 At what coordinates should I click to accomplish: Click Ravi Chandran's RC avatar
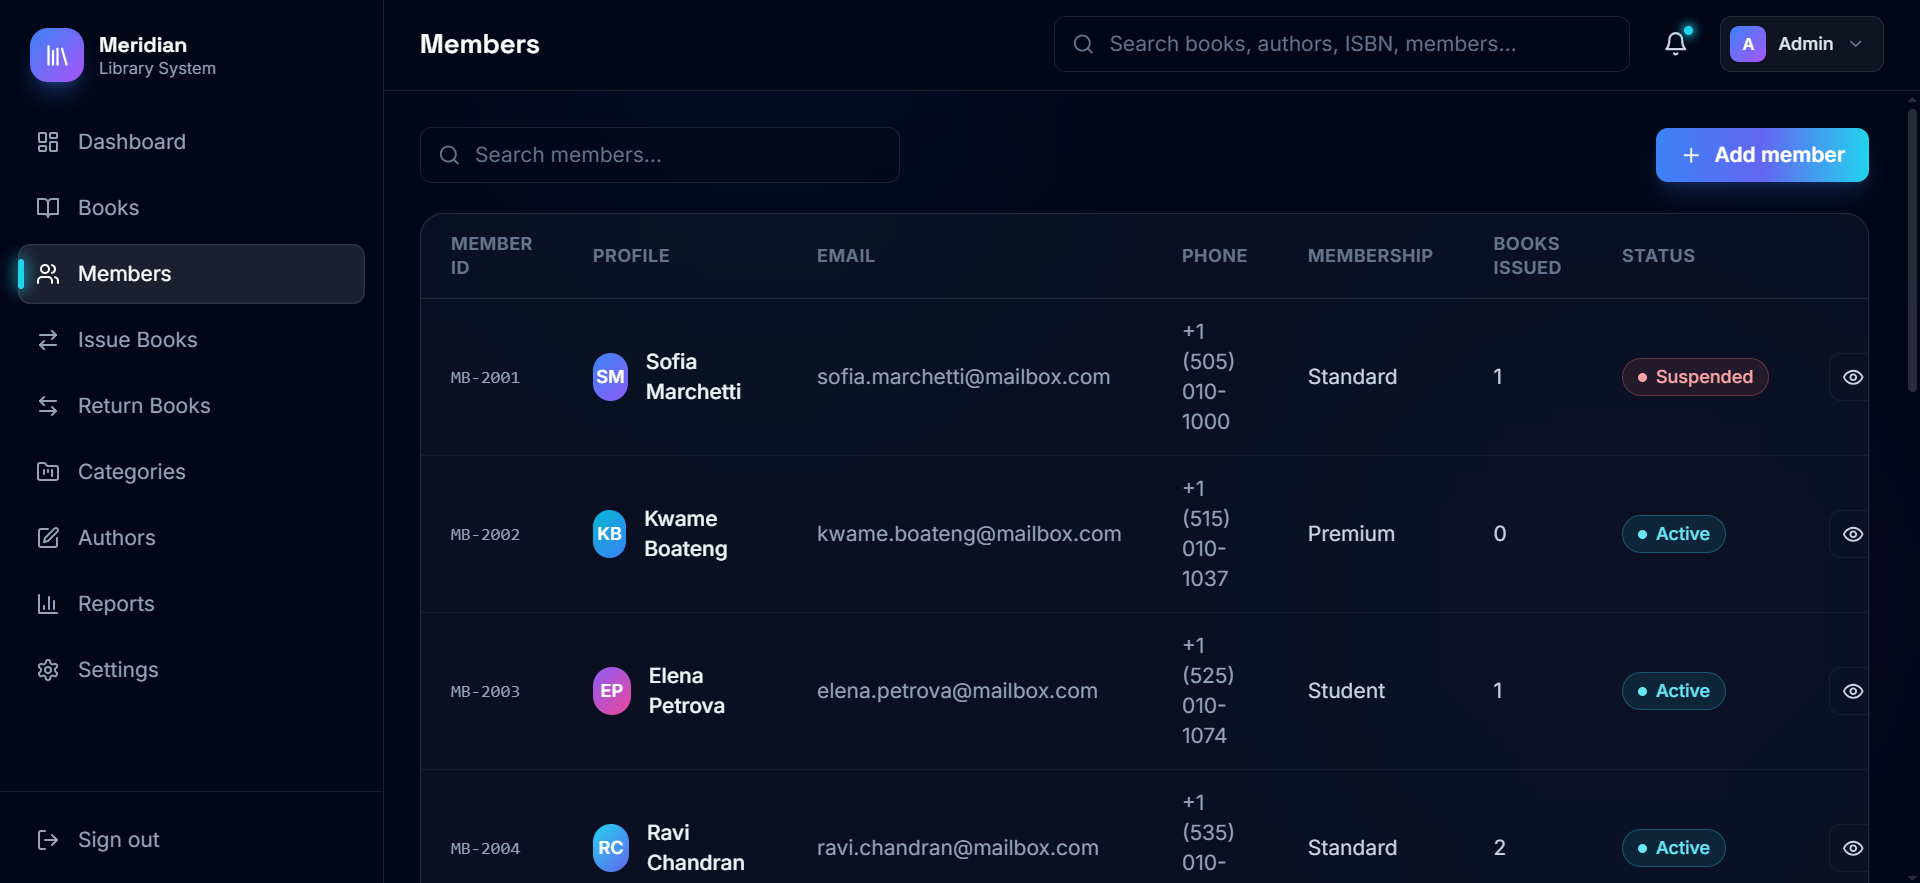pos(611,848)
